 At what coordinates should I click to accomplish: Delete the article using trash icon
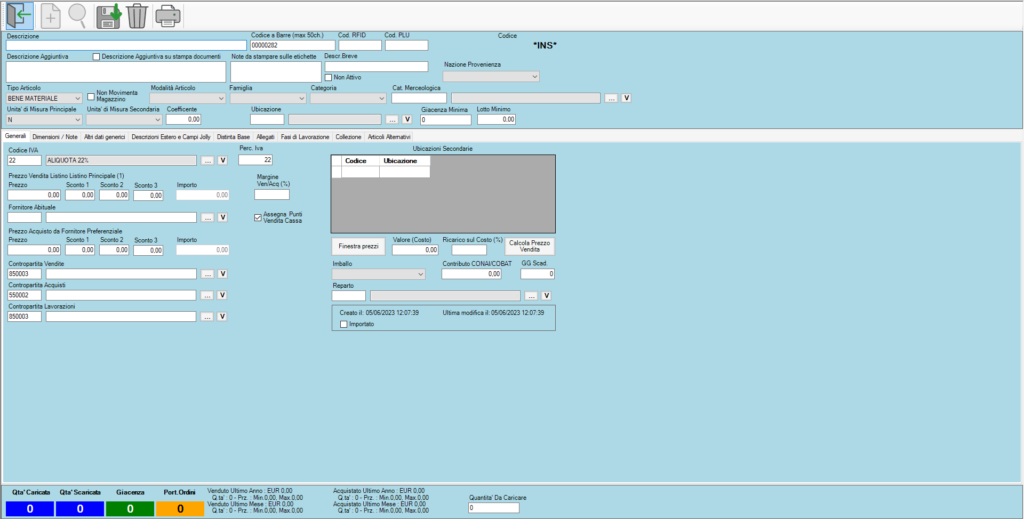137,16
